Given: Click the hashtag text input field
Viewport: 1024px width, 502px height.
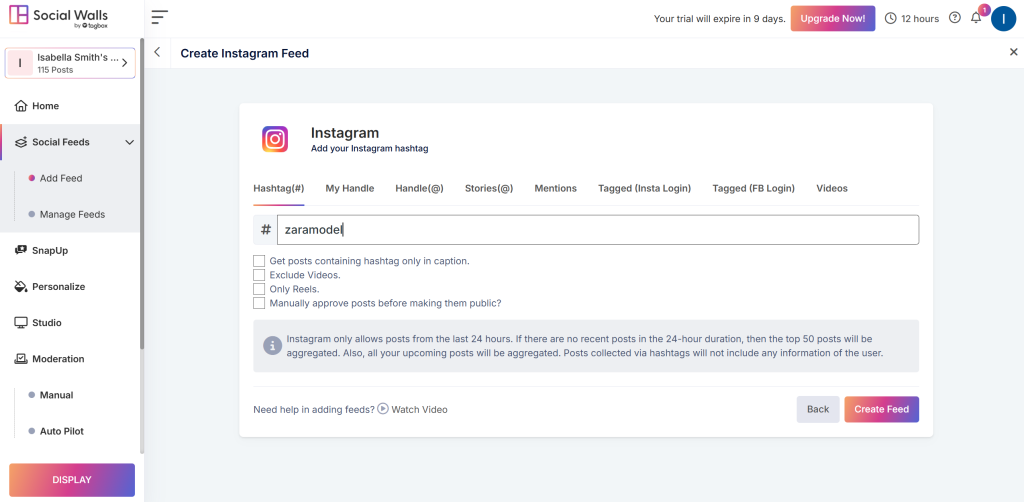Looking at the screenshot, I should point(597,230).
